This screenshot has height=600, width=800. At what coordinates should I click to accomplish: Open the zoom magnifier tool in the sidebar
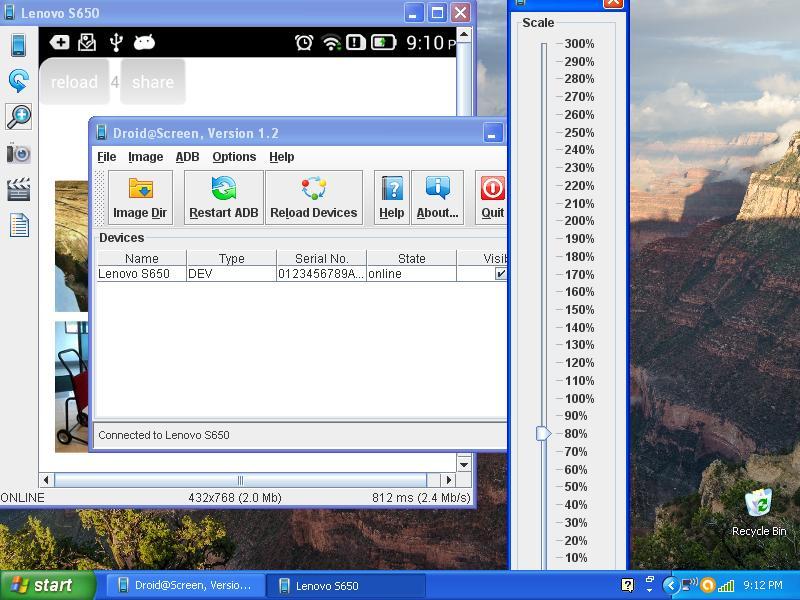(18, 116)
